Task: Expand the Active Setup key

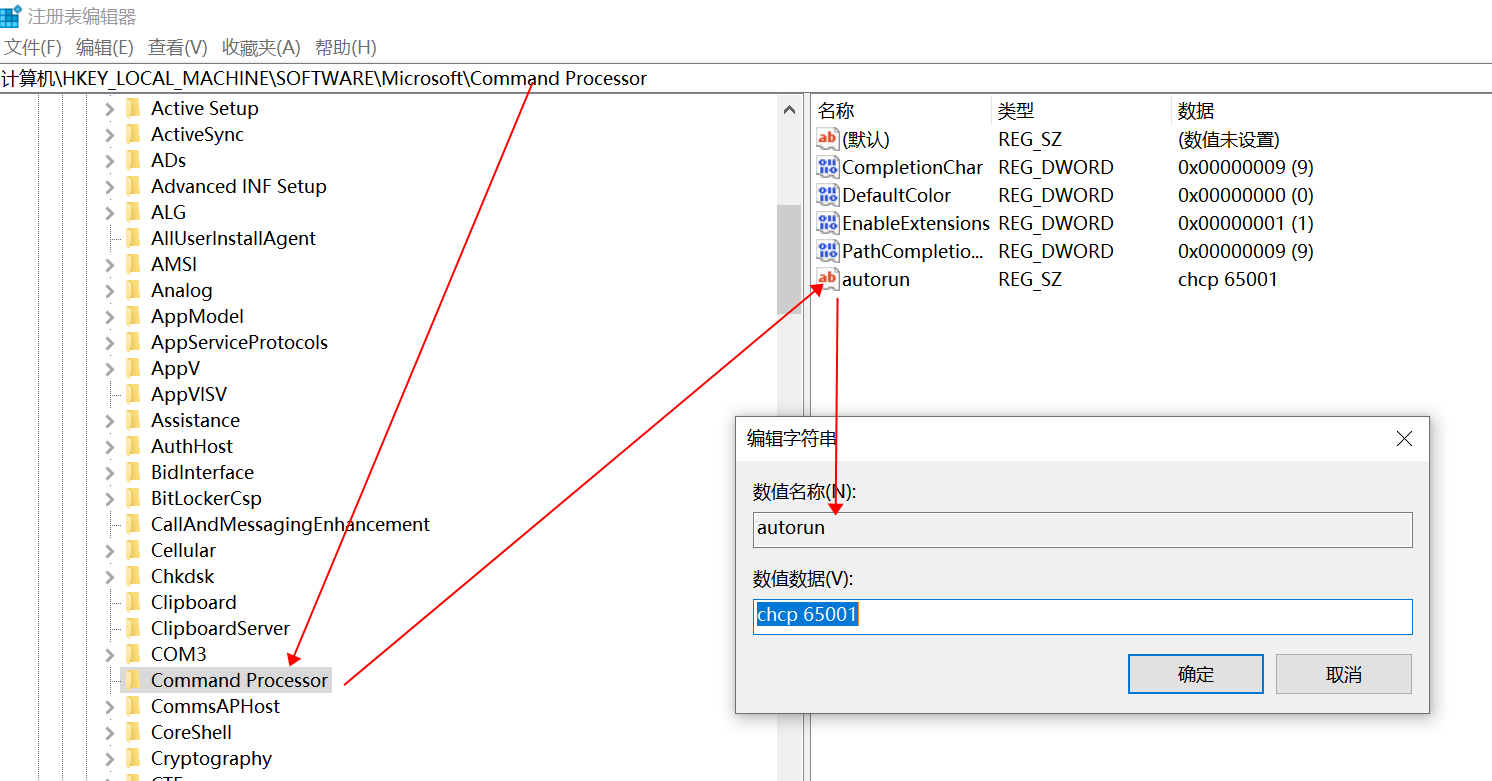Action: coord(110,108)
